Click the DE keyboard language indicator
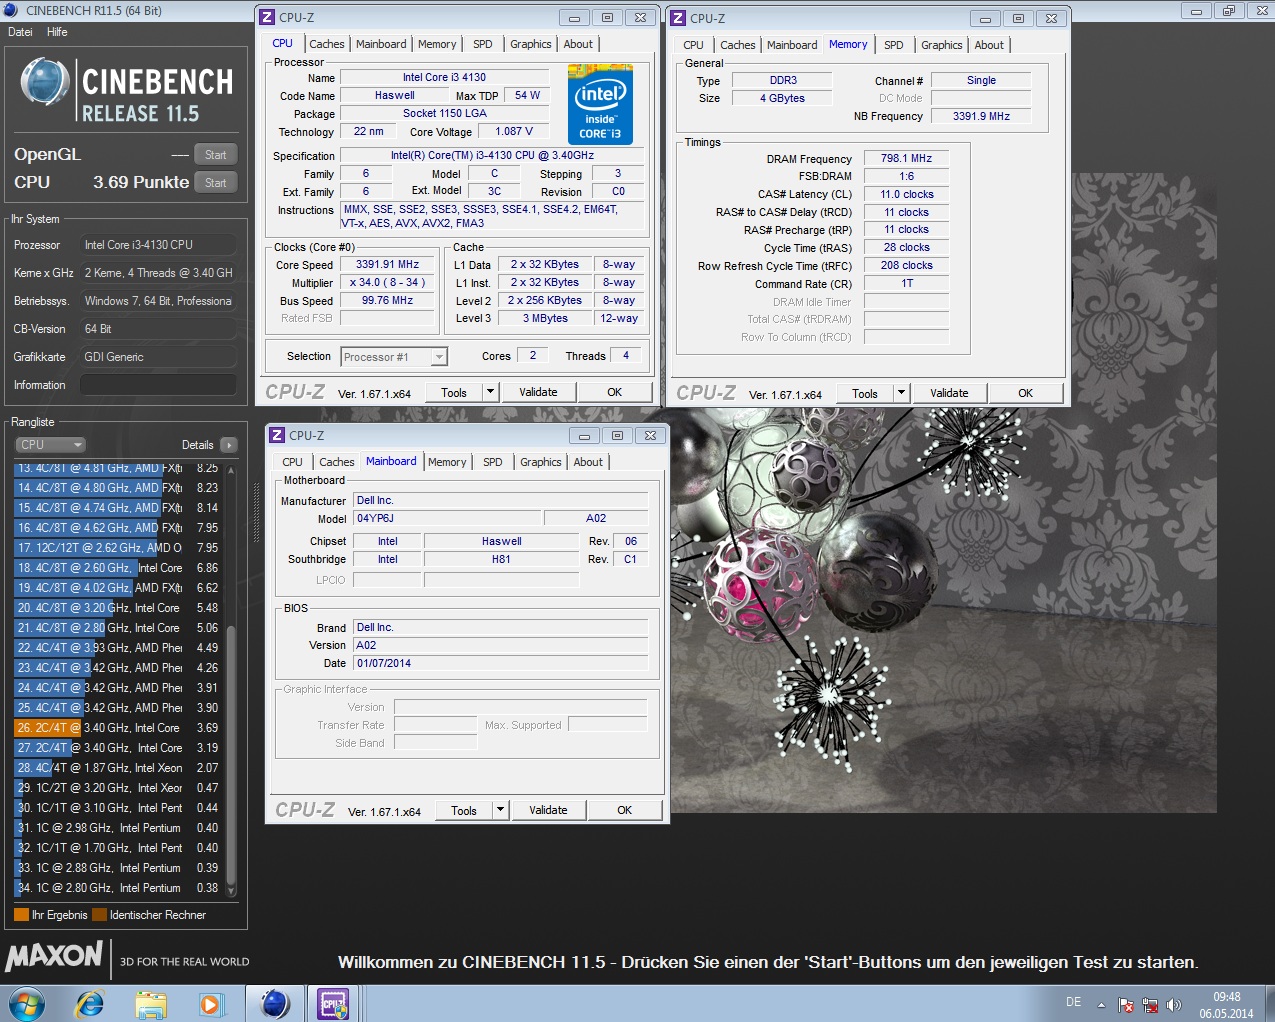1275x1022 pixels. click(1073, 1002)
